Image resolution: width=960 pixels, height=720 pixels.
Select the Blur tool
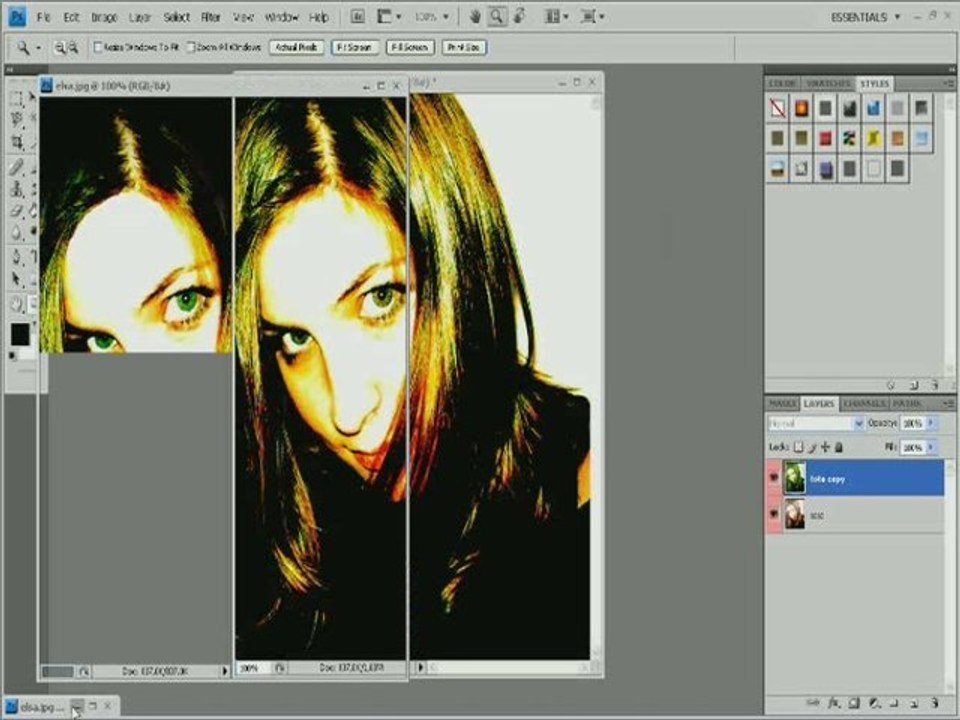pyautogui.click(x=17, y=233)
